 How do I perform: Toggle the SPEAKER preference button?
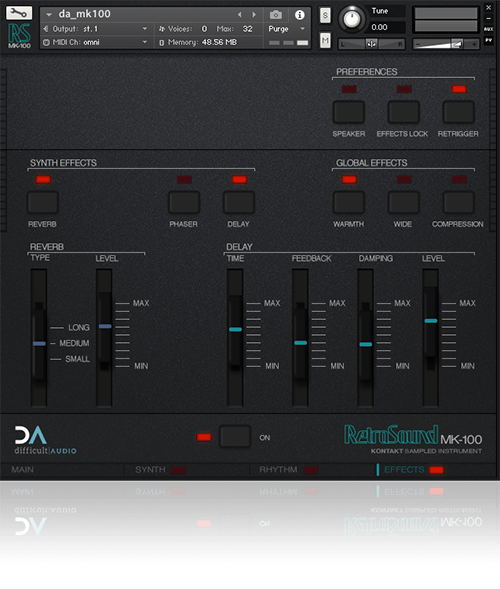coord(349,112)
